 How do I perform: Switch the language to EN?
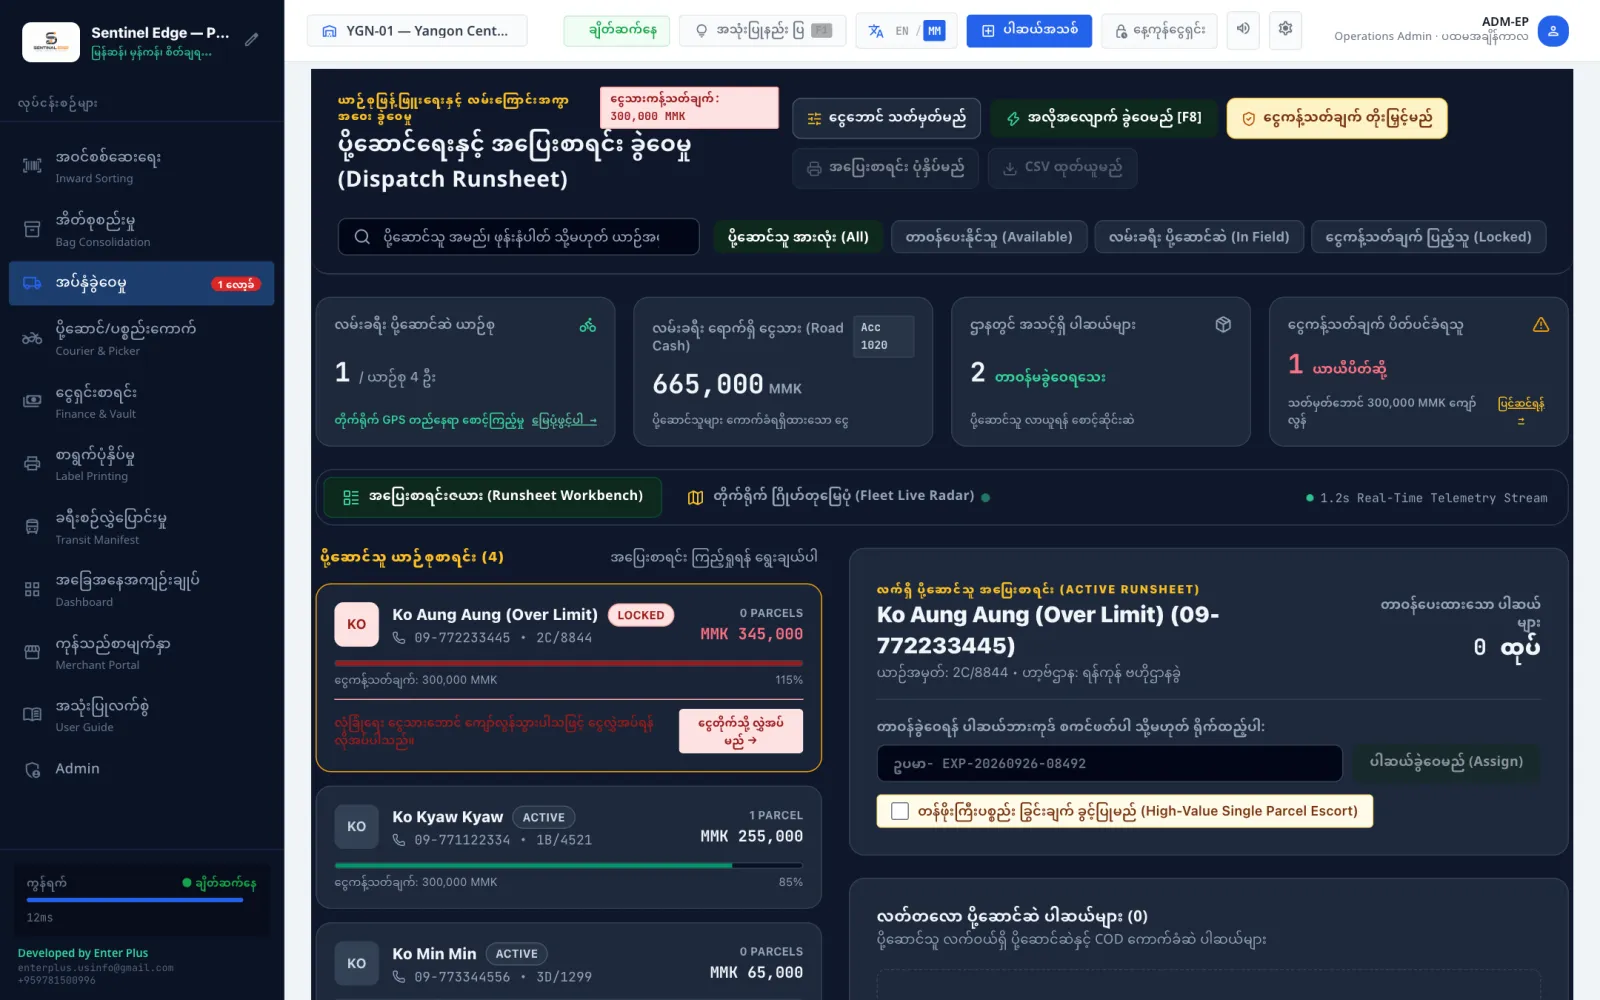[x=902, y=31]
